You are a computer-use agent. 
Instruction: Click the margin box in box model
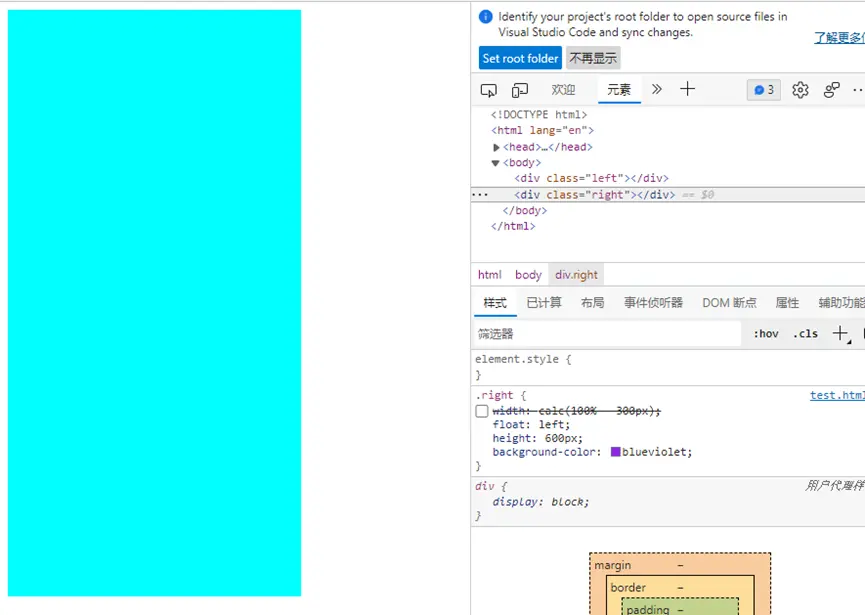click(612, 565)
